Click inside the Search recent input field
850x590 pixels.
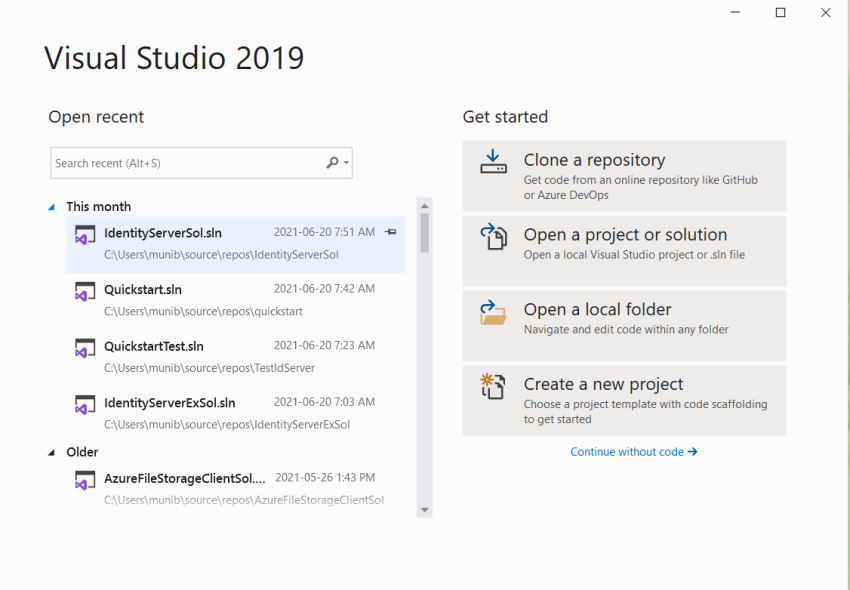pos(180,162)
